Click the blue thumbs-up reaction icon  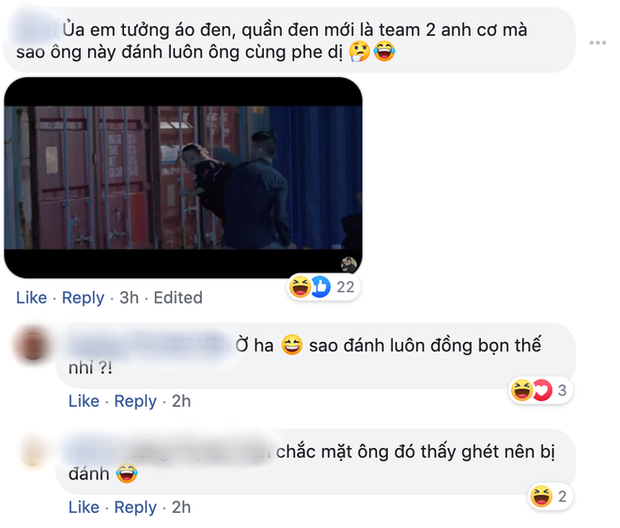[320, 287]
